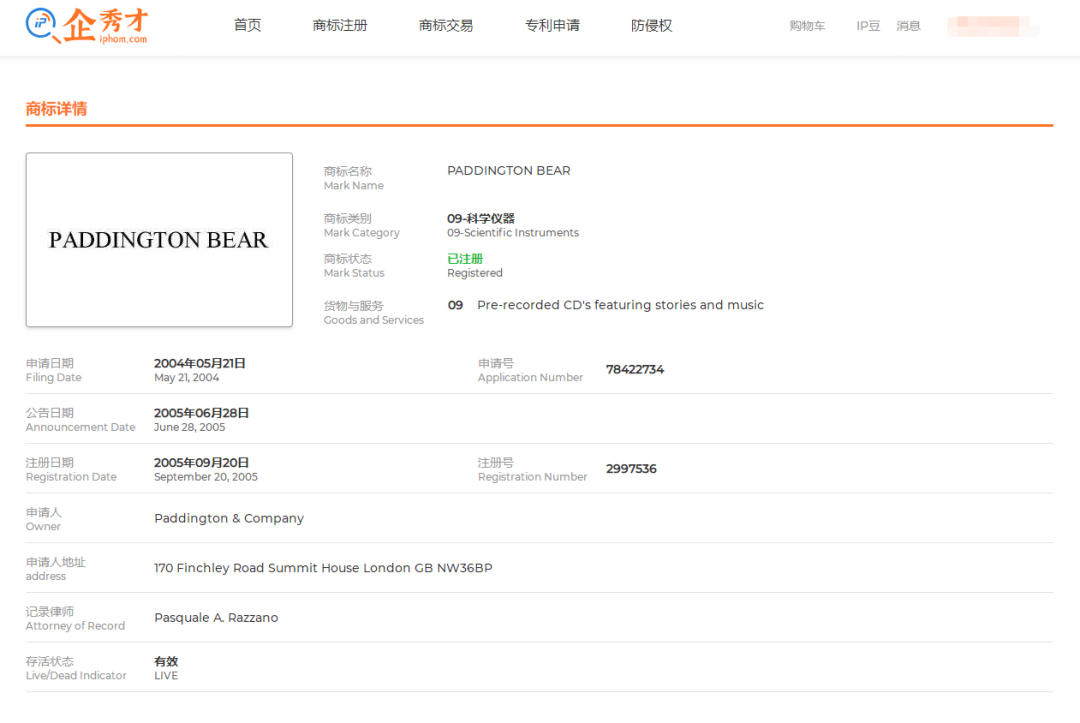Open the 防侵权 menu item
This screenshot has width=1080, height=723.
[651, 25]
